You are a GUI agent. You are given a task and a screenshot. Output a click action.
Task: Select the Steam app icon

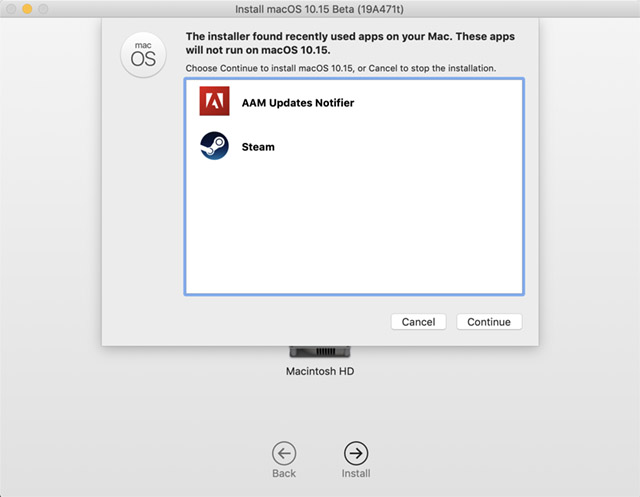coord(214,146)
